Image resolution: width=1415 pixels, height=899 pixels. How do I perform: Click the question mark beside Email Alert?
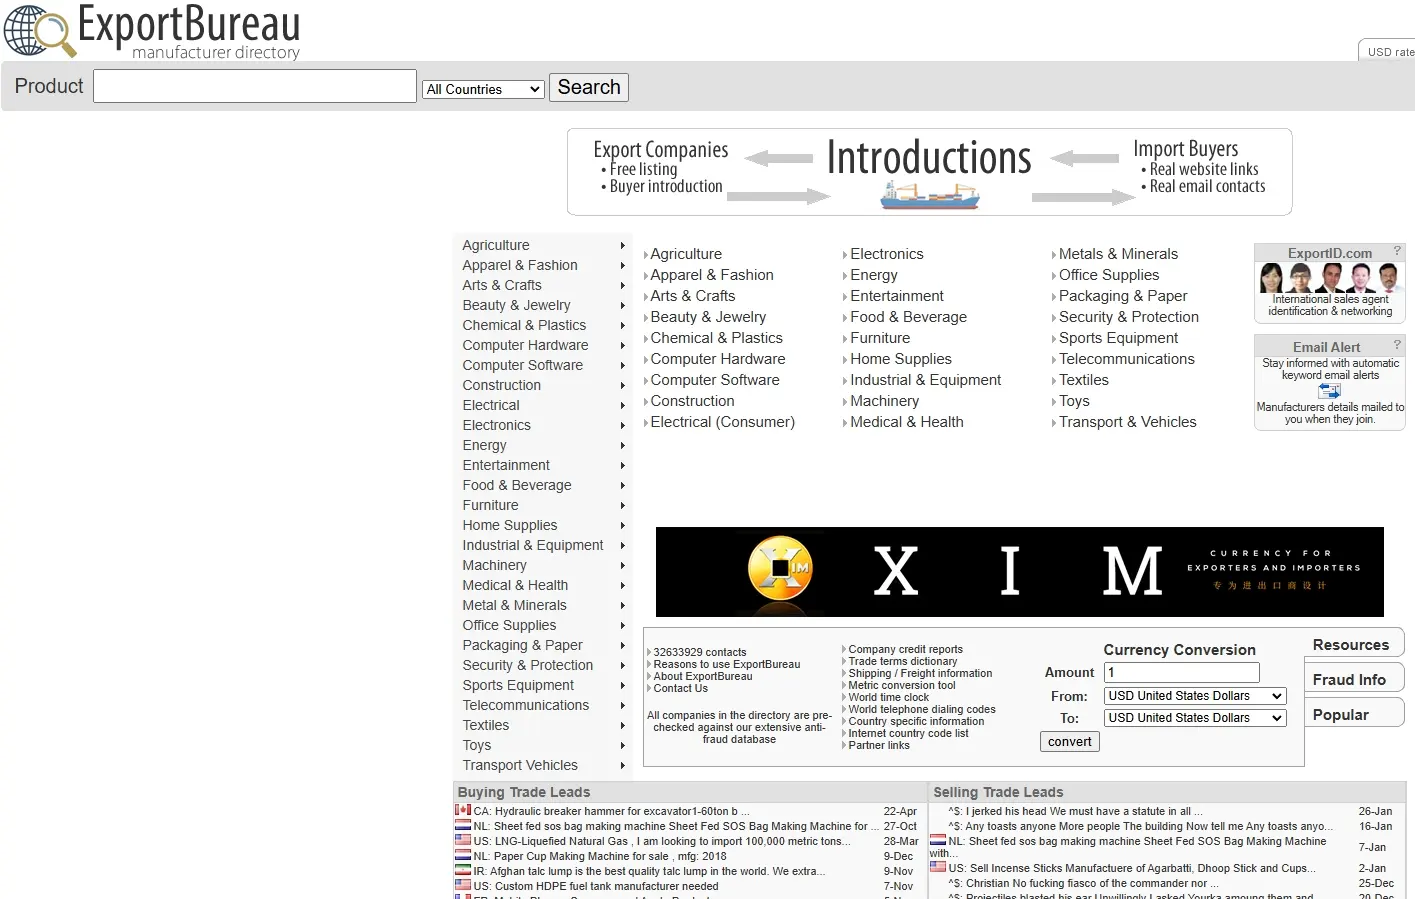1397,345
